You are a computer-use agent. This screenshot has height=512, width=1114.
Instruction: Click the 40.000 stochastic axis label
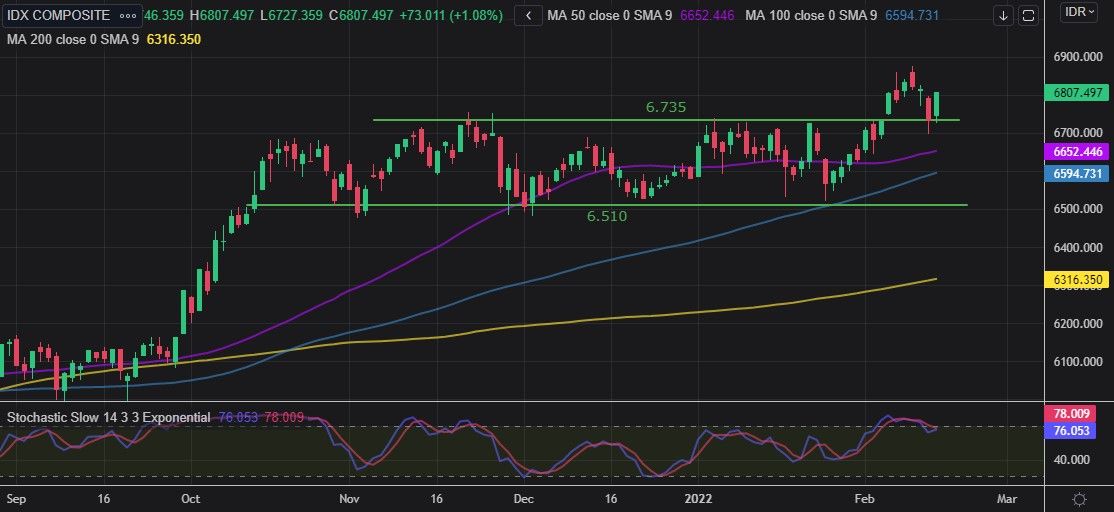click(x=1071, y=460)
